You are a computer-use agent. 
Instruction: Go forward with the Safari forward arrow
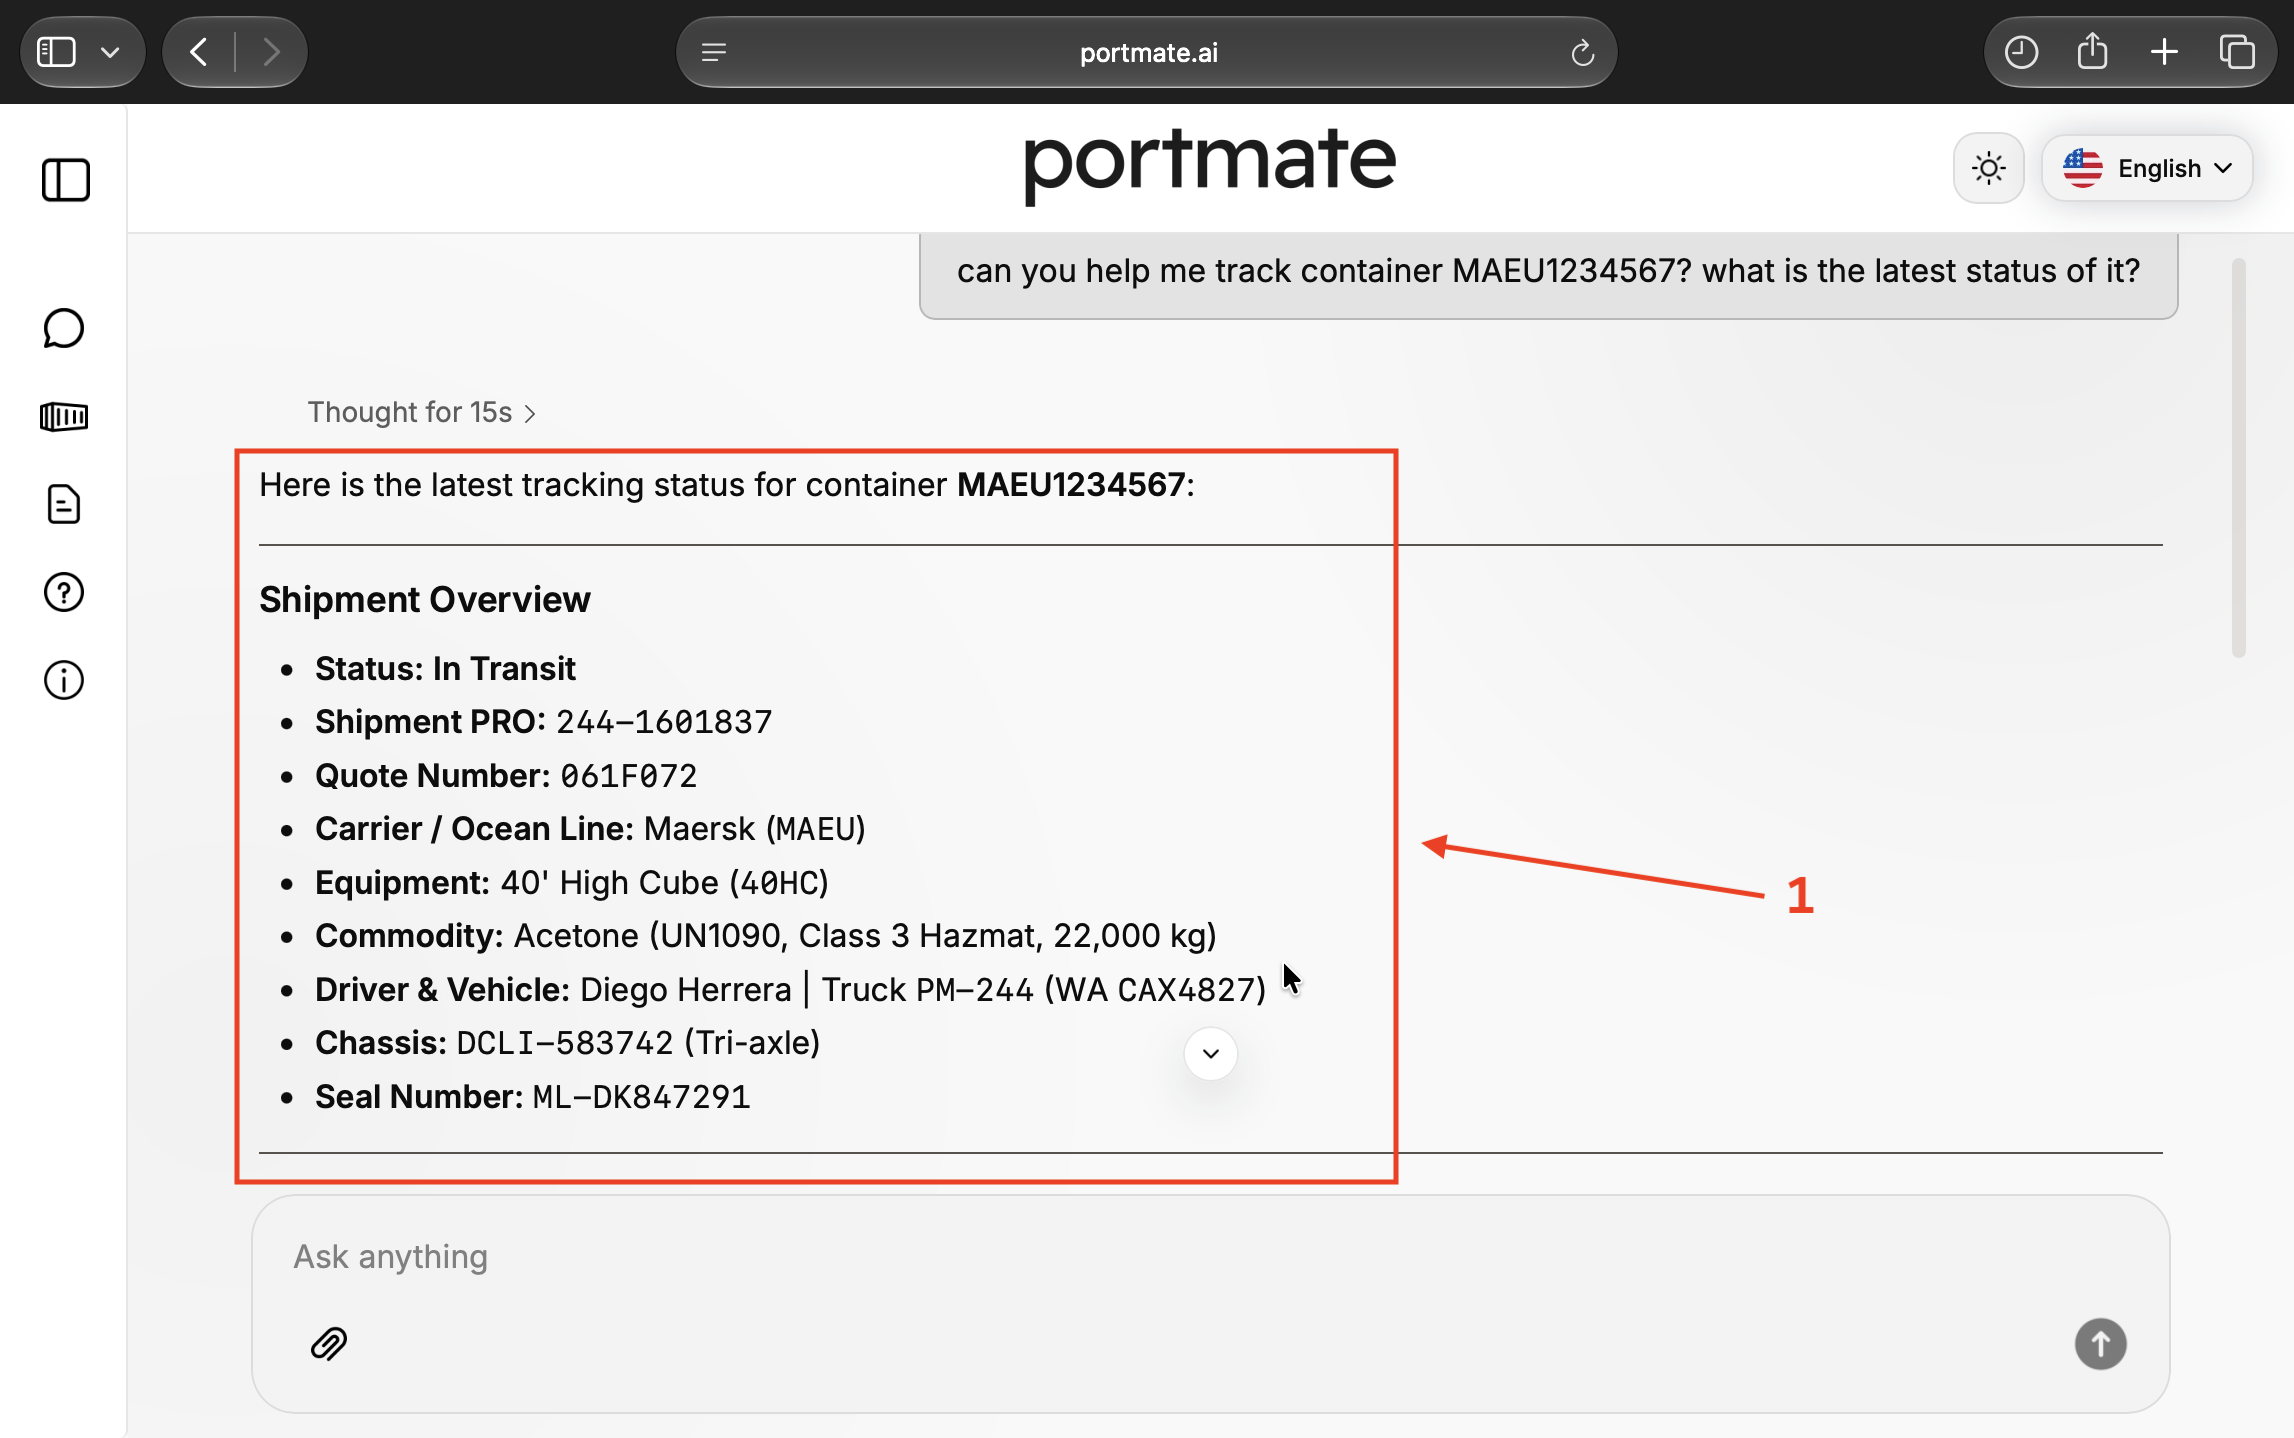click(x=270, y=52)
